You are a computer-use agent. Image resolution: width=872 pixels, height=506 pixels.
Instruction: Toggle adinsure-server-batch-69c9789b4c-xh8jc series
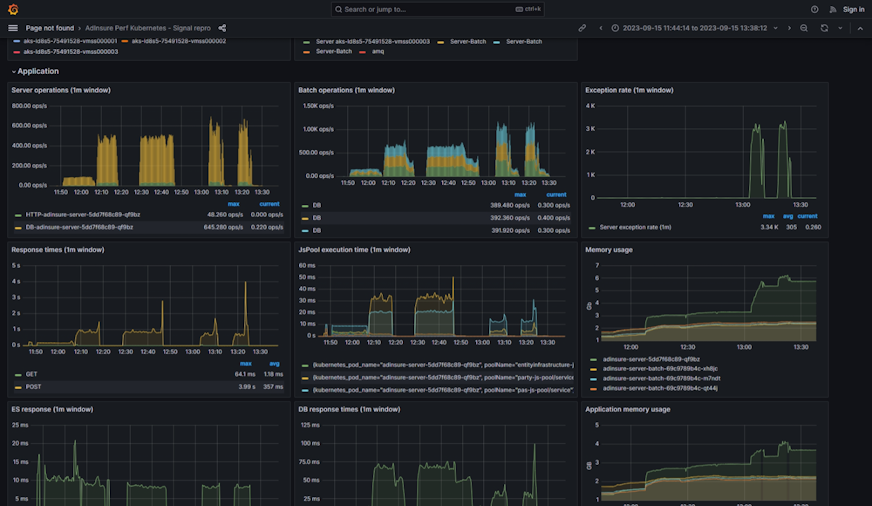tap(660, 369)
